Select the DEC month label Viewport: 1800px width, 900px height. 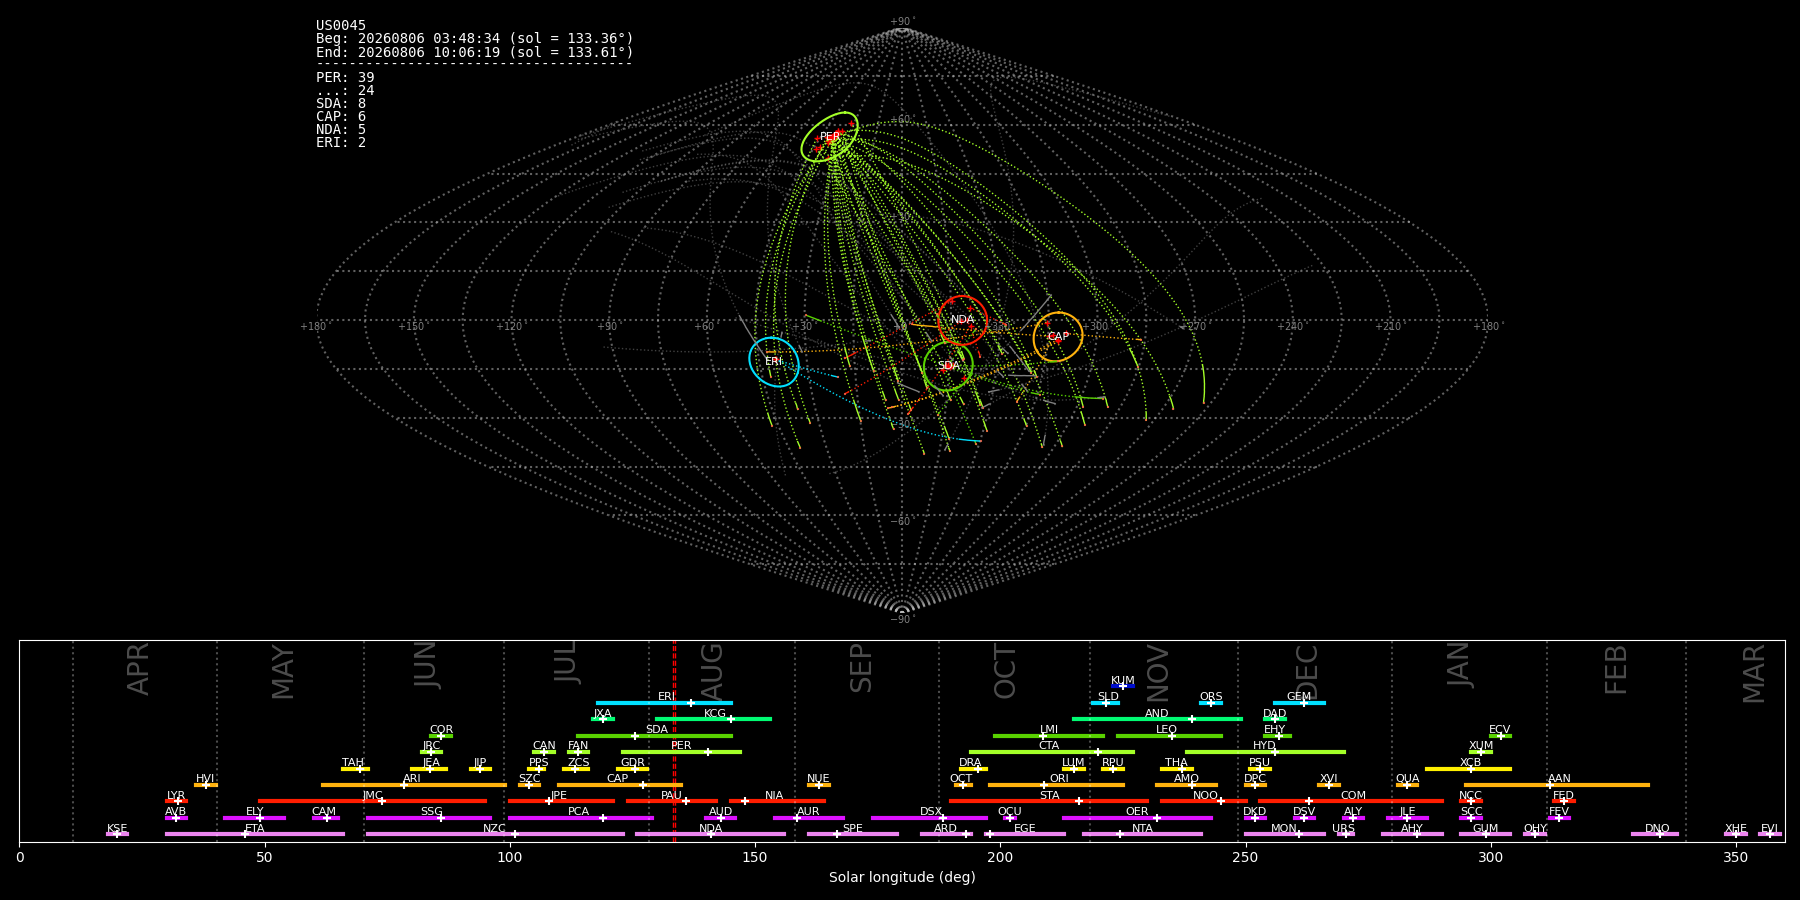pyautogui.click(x=1307, y=672)
